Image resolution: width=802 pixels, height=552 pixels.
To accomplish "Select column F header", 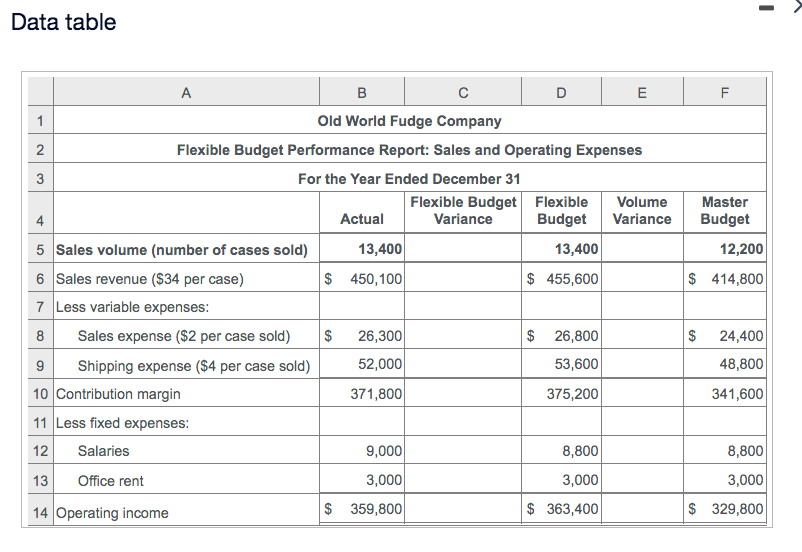I will point(725,92).
